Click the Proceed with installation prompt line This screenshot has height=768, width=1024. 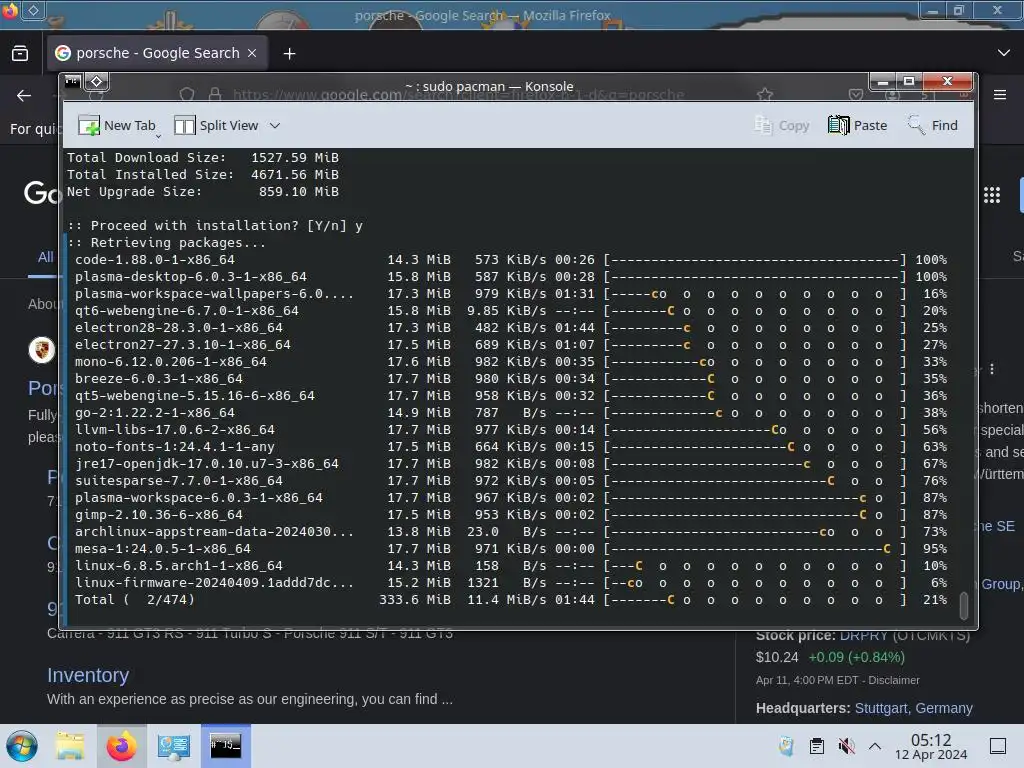[215, 225]
